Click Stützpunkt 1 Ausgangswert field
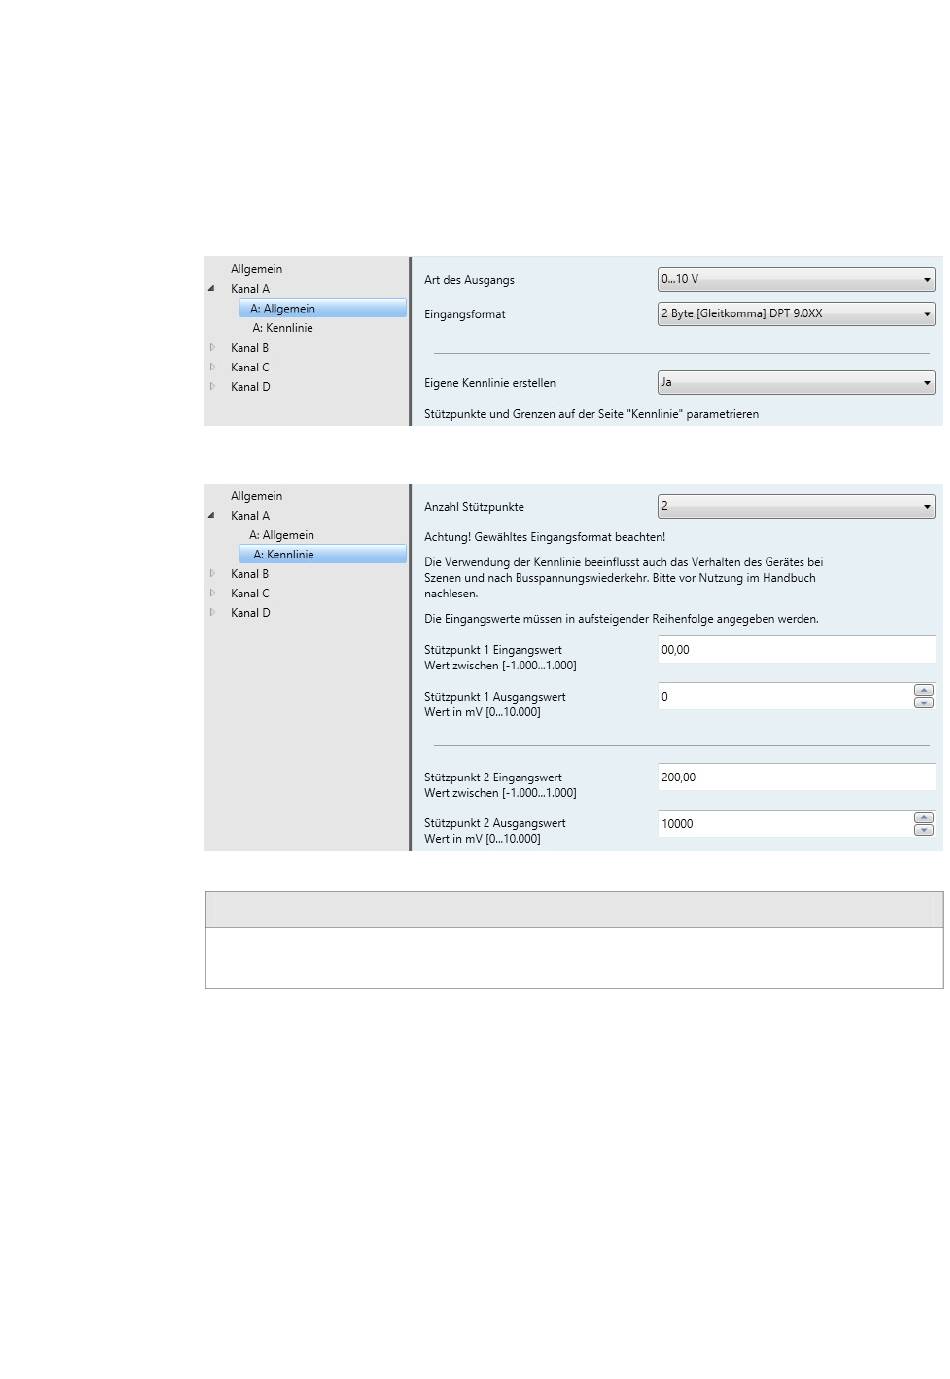This screenshot has height=1379, width=950. pyautogui.click(x=784, y=697)
